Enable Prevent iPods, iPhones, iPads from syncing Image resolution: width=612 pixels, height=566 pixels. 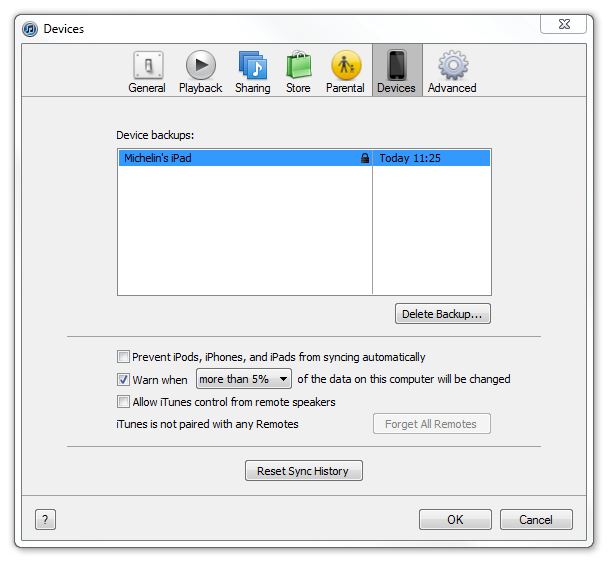[x=123, y=357]
